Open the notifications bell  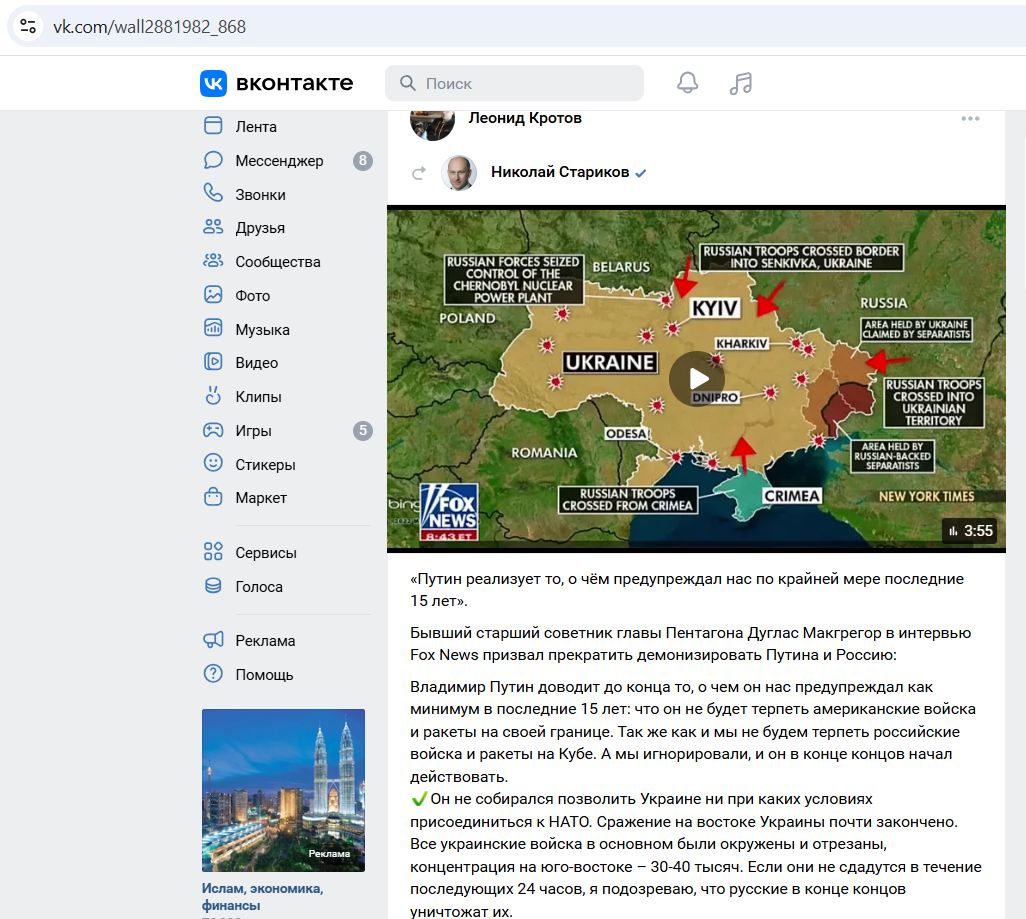[688, 82]
